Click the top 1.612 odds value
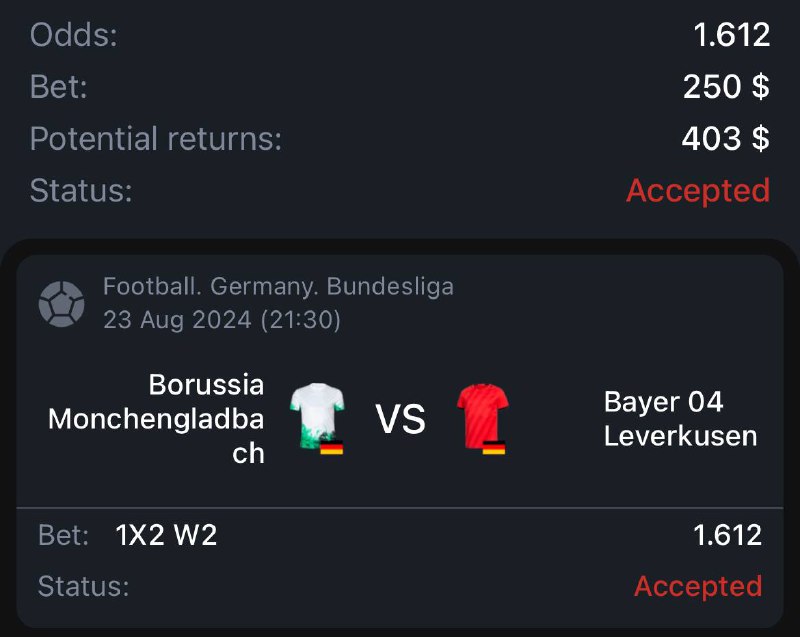Screen dimensions: 800x637 731,35
